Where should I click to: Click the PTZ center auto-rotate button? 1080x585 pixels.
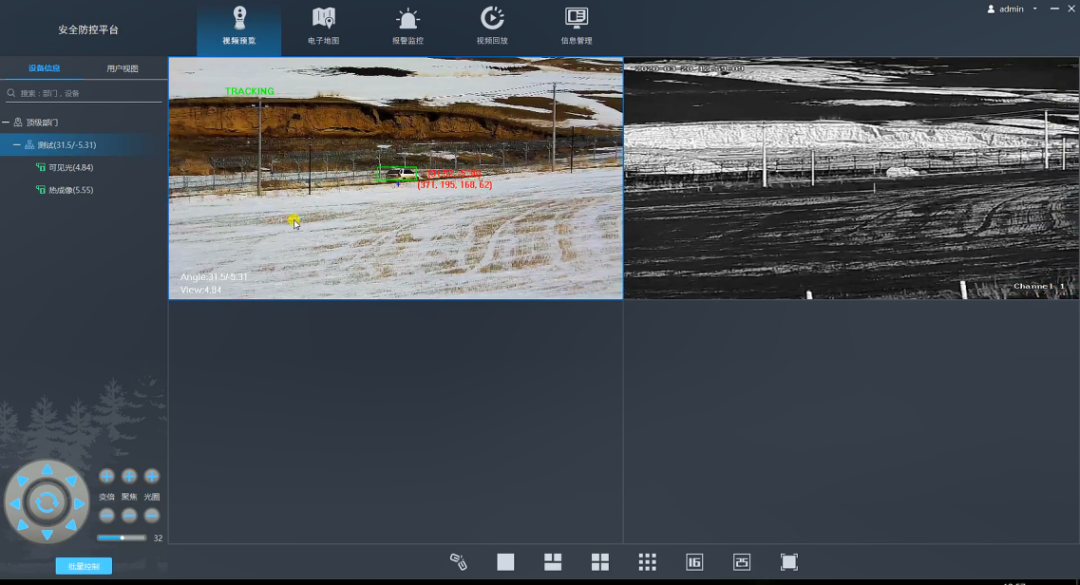click(x=46, y=502)
